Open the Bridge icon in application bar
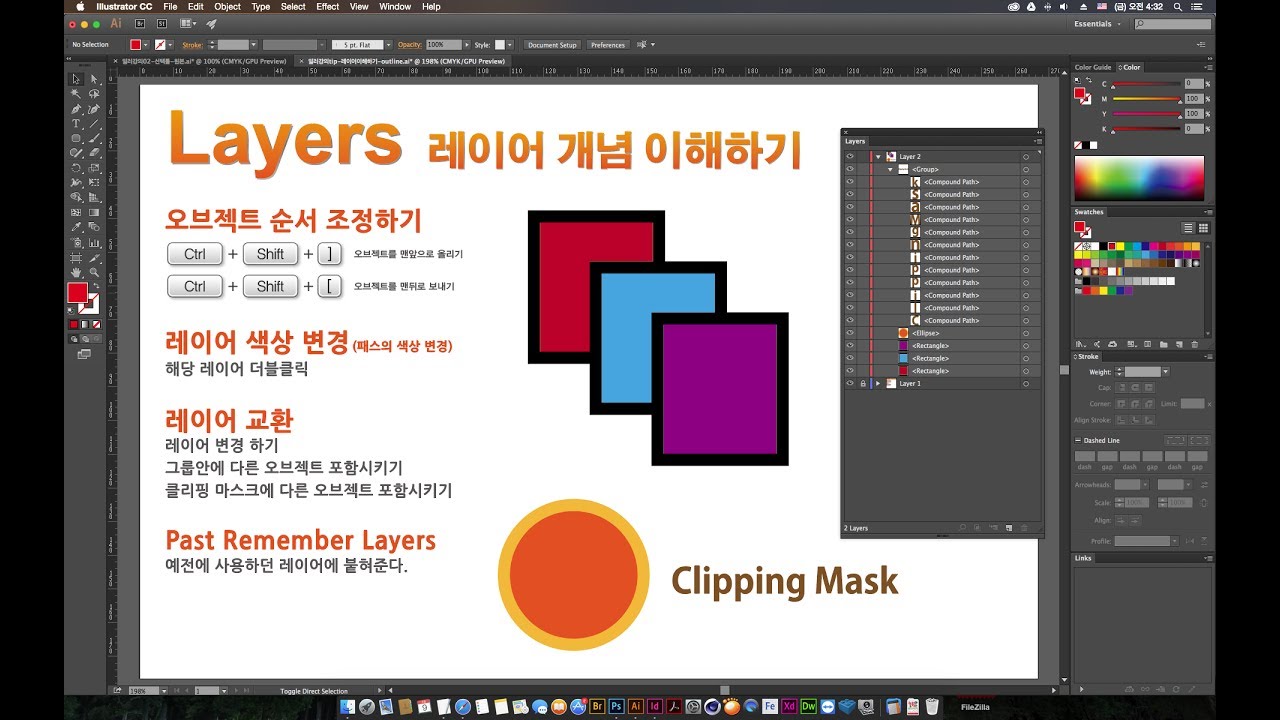This screenshot has width=1280, height=720. click(138, 23)
